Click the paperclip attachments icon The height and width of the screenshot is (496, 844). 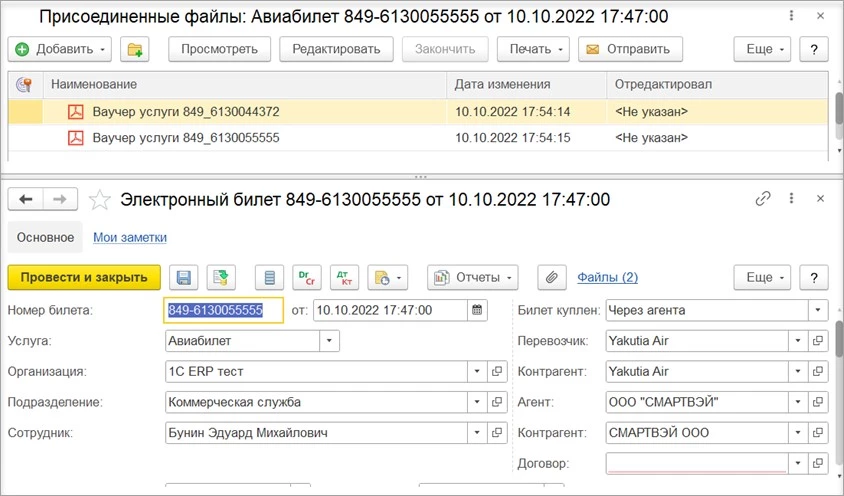(552, 277)
